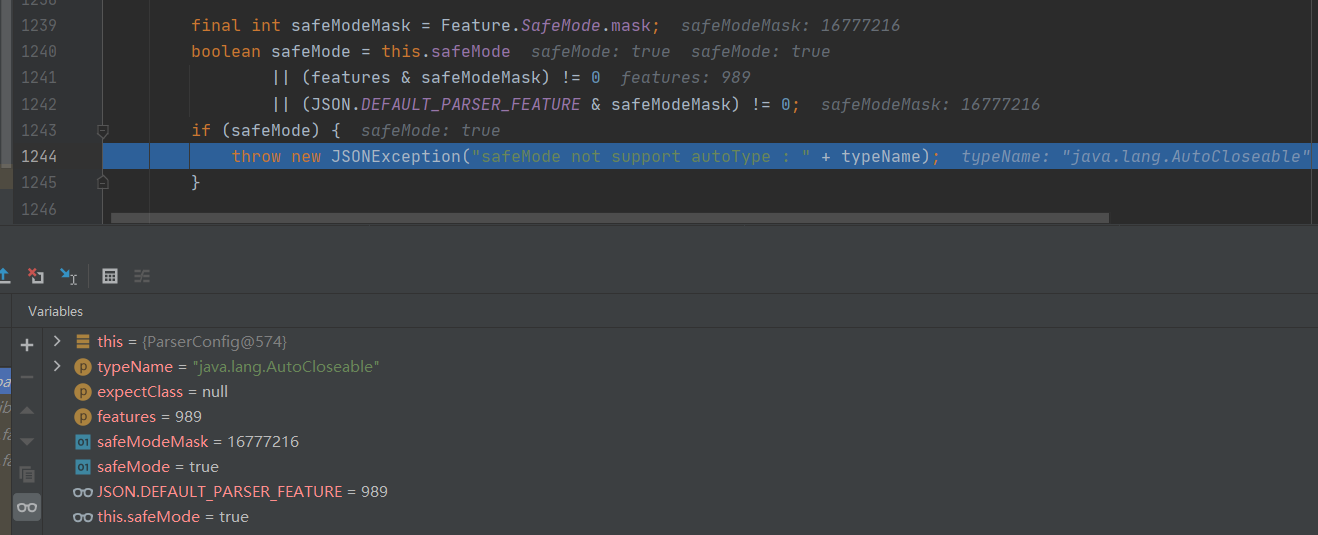Viewport: 1318px width, 535px height.
Task: Click the Step Out debugger icon
Action: pos(3,275)
